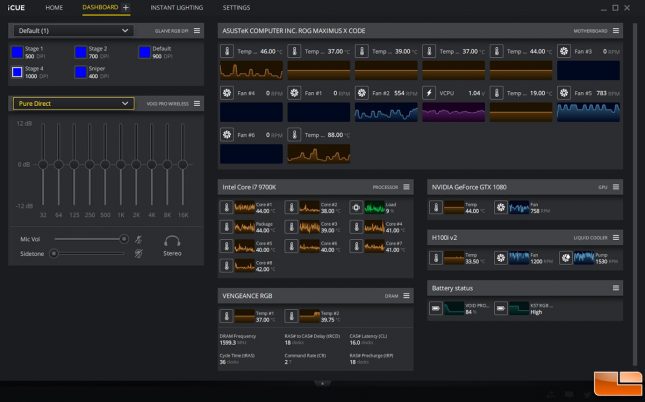This screenshot has width=645, height=402.
Task: Open the Vengeance RGB DRAM widget menu
Action: point(406,295)
